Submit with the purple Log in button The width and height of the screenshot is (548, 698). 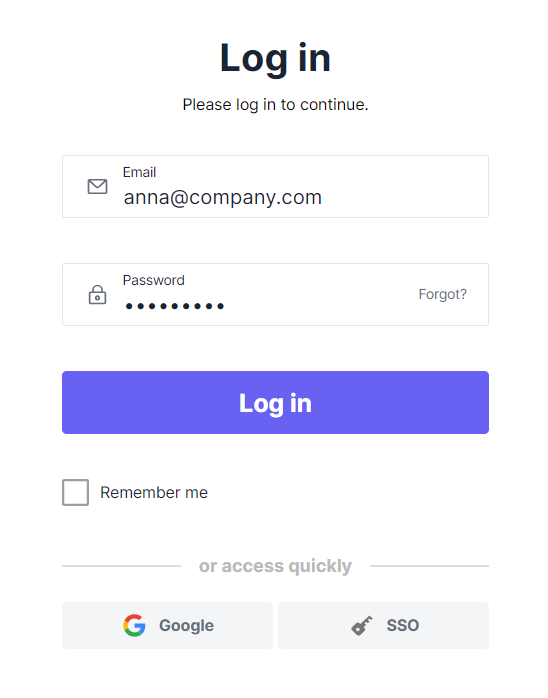(x=275, y=402)
